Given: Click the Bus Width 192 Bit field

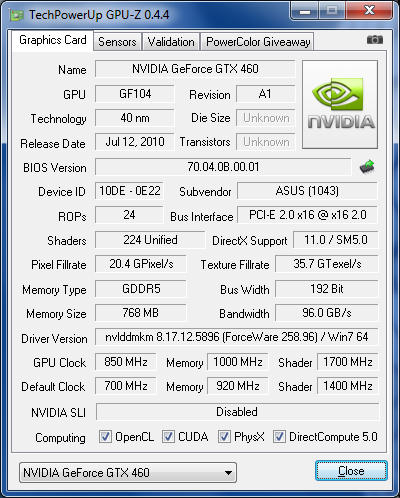Looking at the screenshot, I should pos(327,289).
